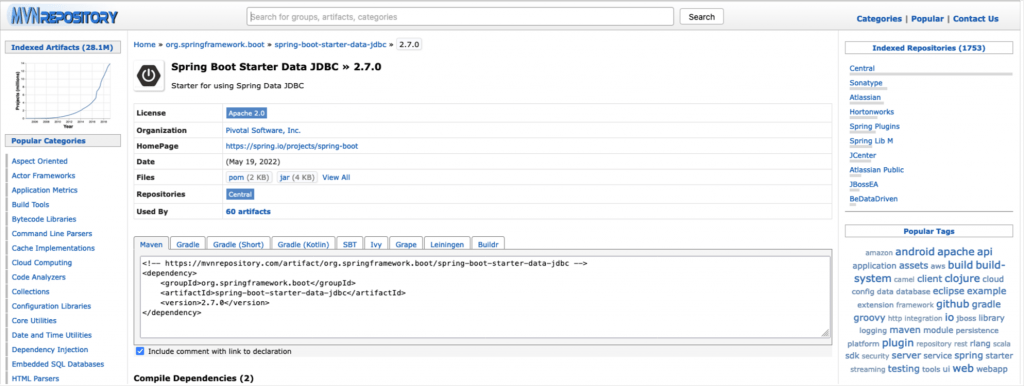Screen dimensions: 1024x386
Task: Open the Categories top menu link
Action: pyautogui.click(x=879, y=18)
